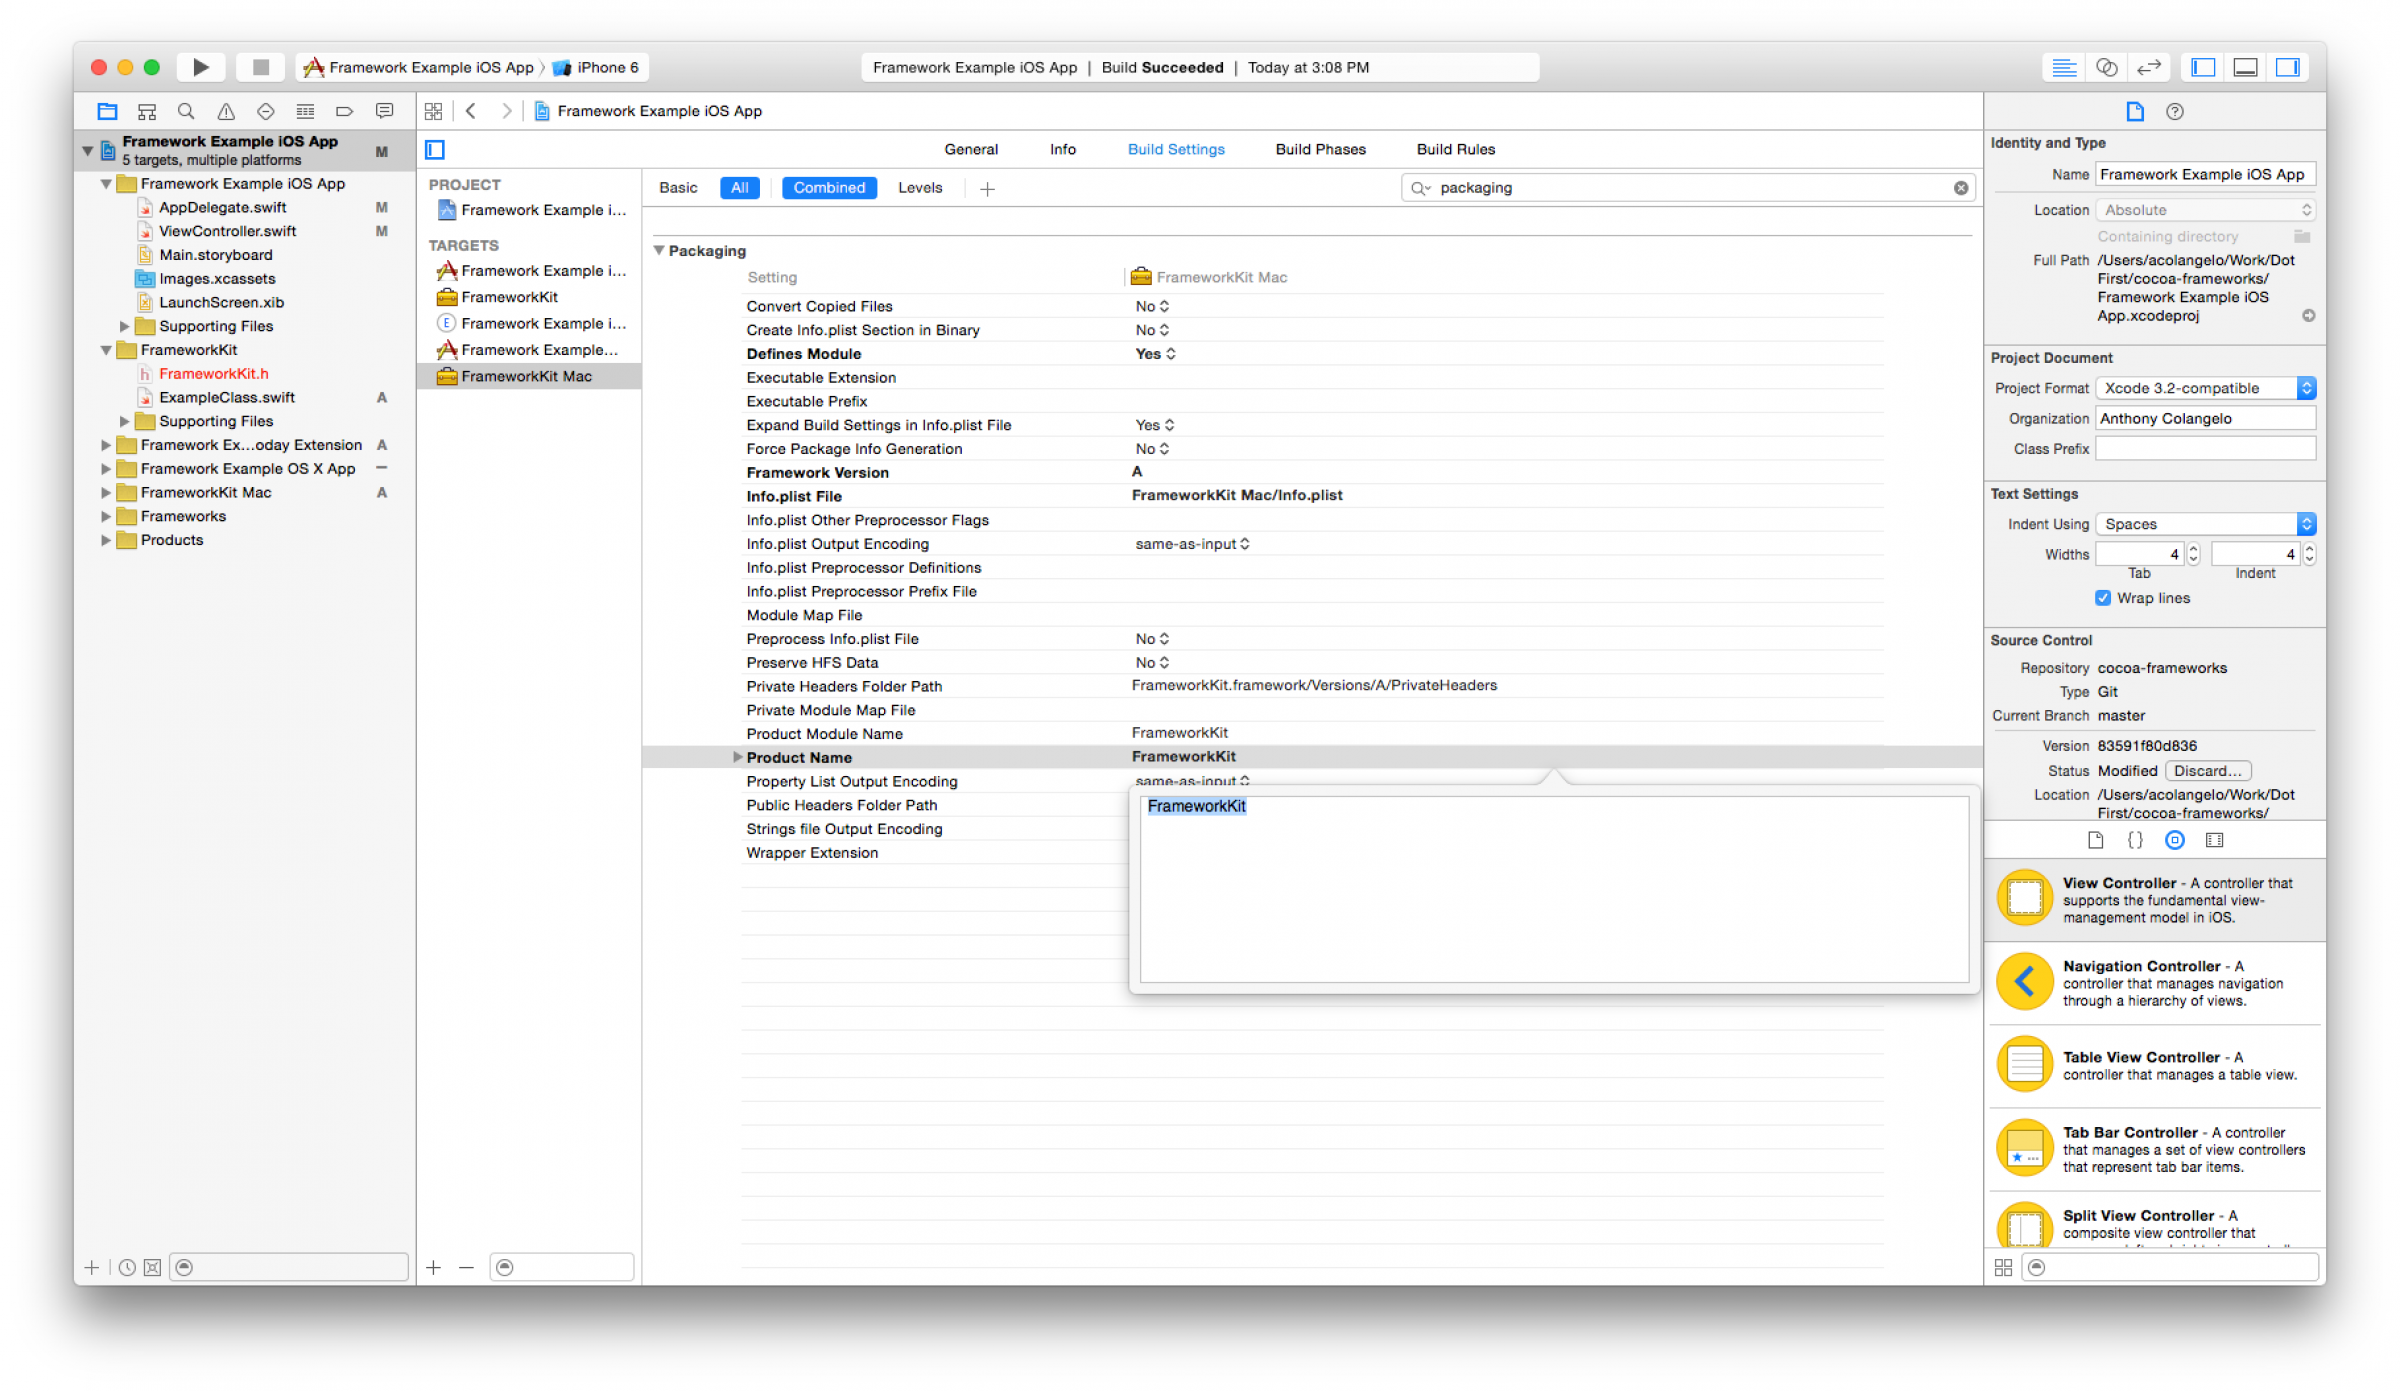Show the Quick Help inspector

pos(2175,111)
